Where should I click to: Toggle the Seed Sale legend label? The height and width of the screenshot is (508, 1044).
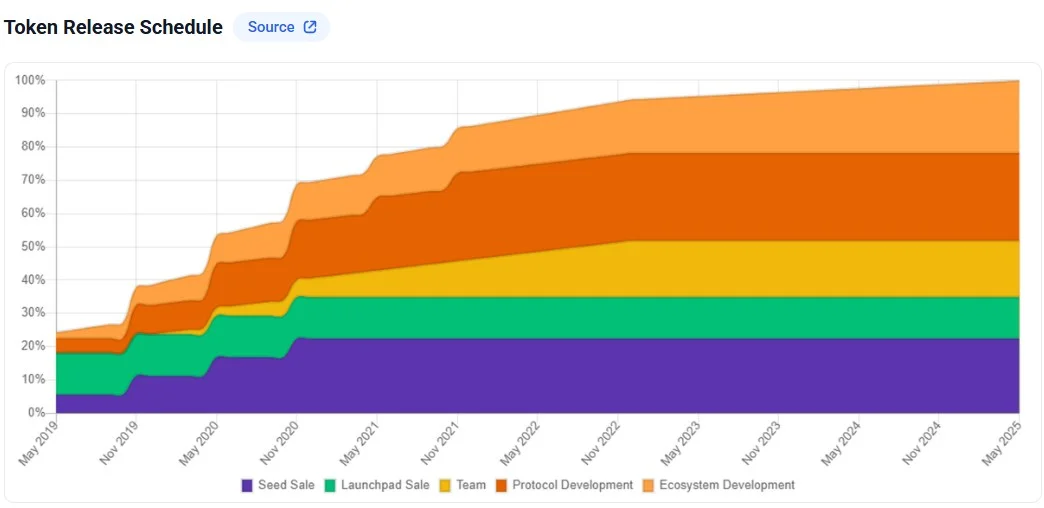(x=286, y=485)
